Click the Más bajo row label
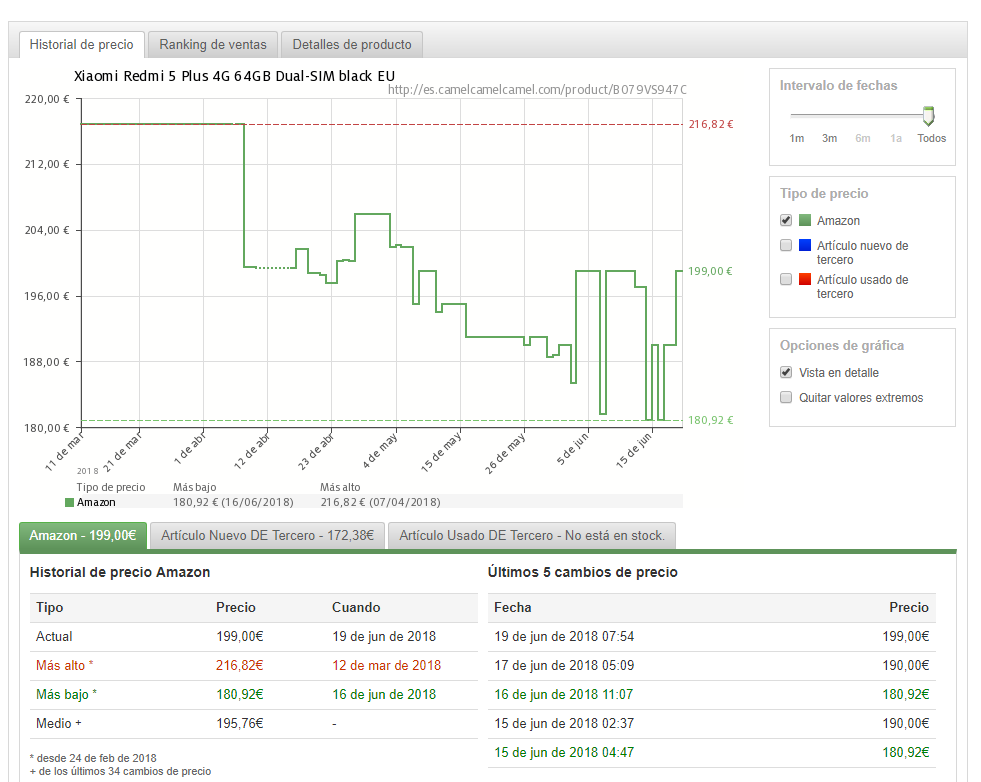 [x=66, y=694]
